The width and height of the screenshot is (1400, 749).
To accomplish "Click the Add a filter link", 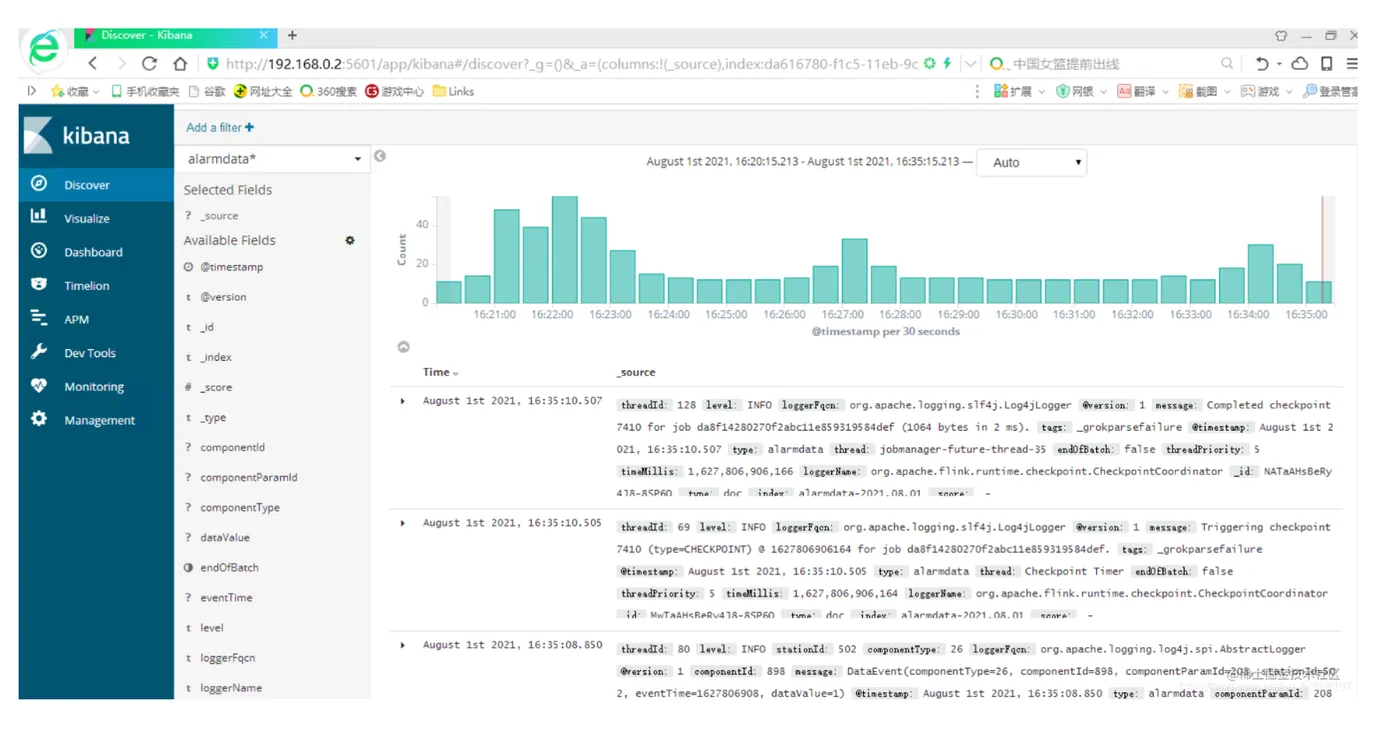I will click(220, 127).
